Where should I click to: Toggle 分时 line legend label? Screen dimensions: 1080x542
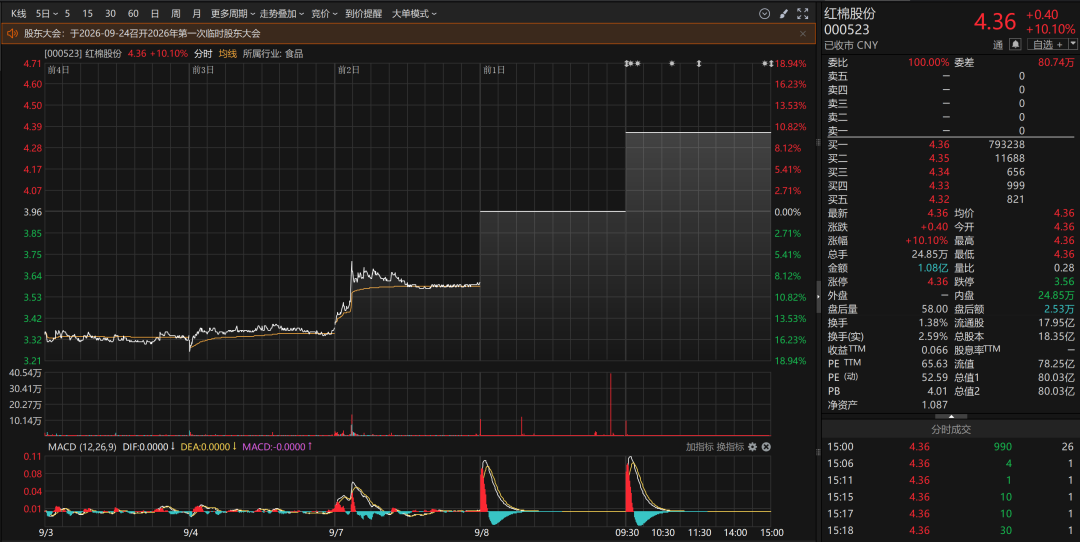click(203, 54)
